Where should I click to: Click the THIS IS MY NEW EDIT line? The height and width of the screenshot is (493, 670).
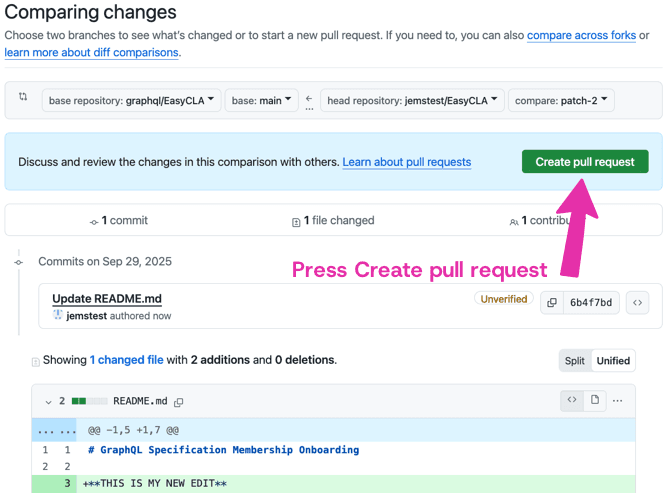pos(155,484)
